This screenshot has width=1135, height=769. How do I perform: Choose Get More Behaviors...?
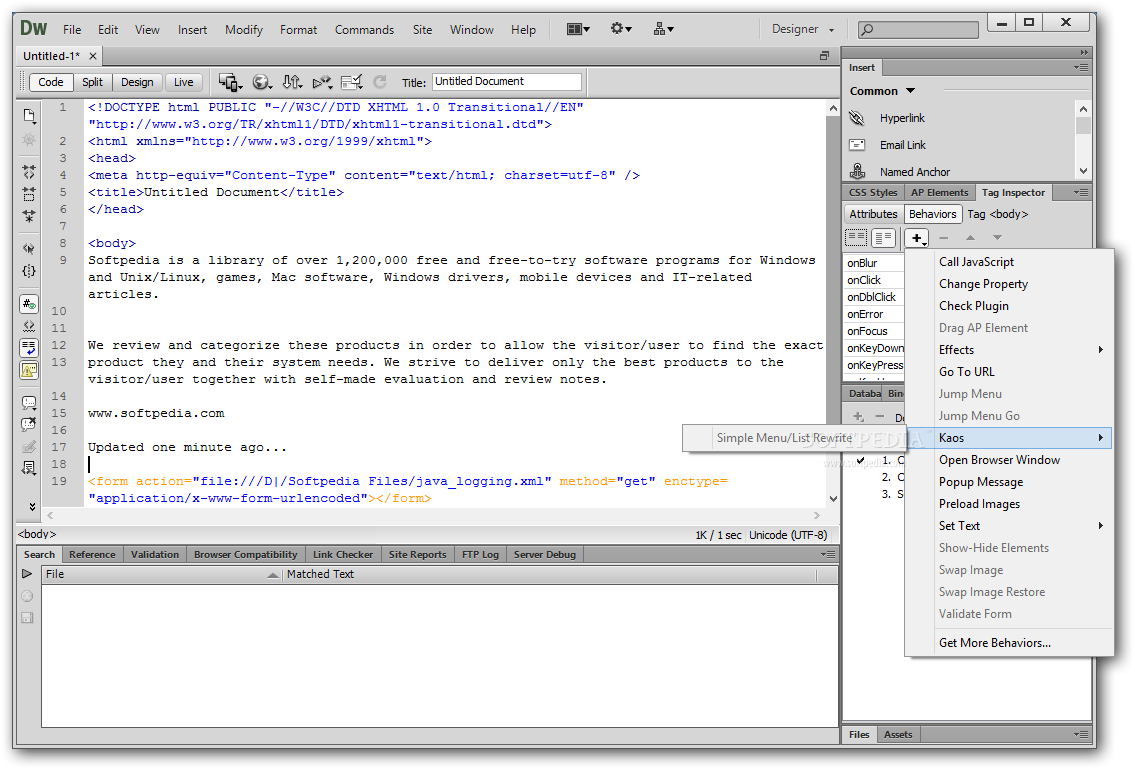pyautogui.click(x=1010, y=643)
